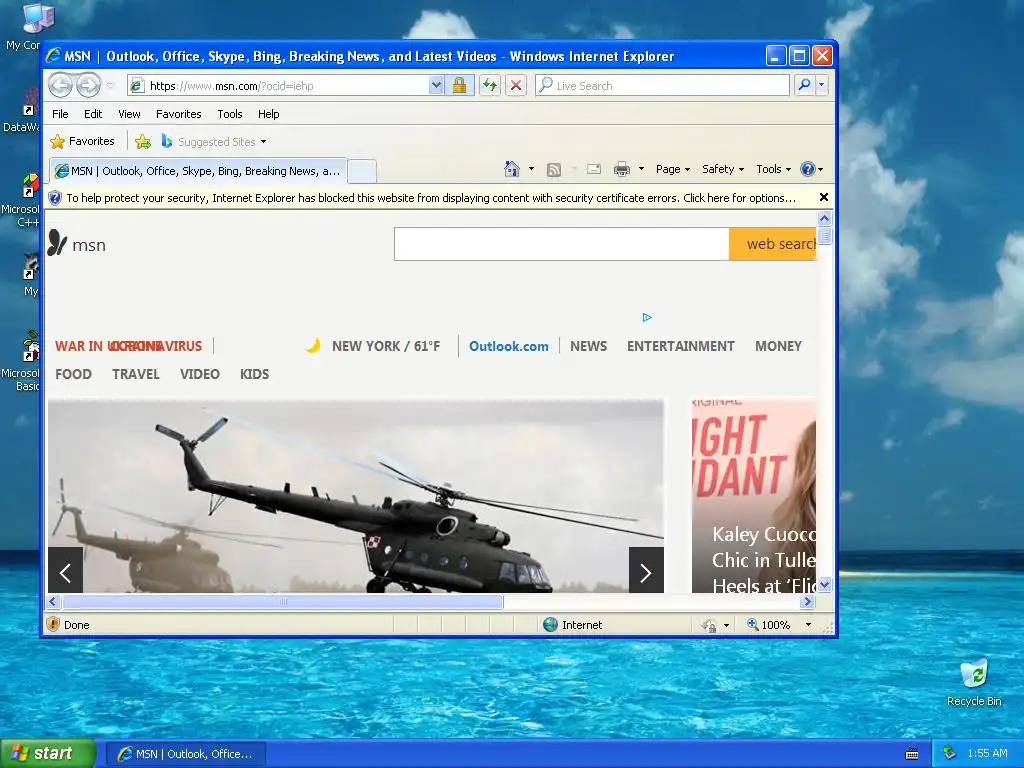This screenshot has width=1024, height=768.
Task: Open the TRAVEL section link
Action: 136,374
